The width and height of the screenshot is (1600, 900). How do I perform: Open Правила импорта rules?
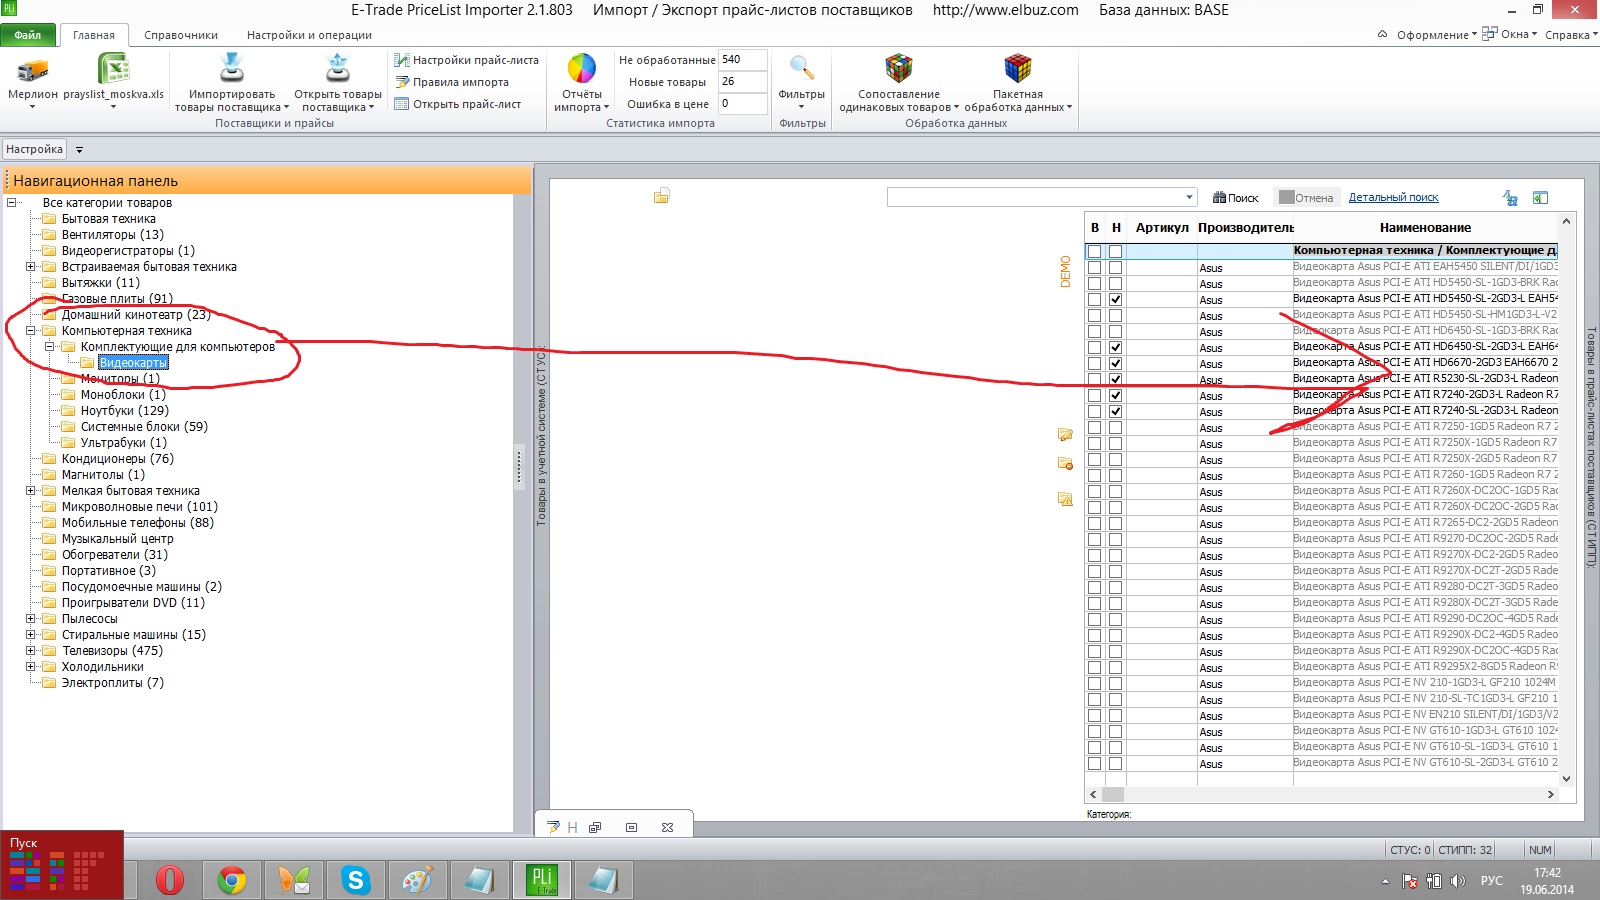click(x=452, y=82)
